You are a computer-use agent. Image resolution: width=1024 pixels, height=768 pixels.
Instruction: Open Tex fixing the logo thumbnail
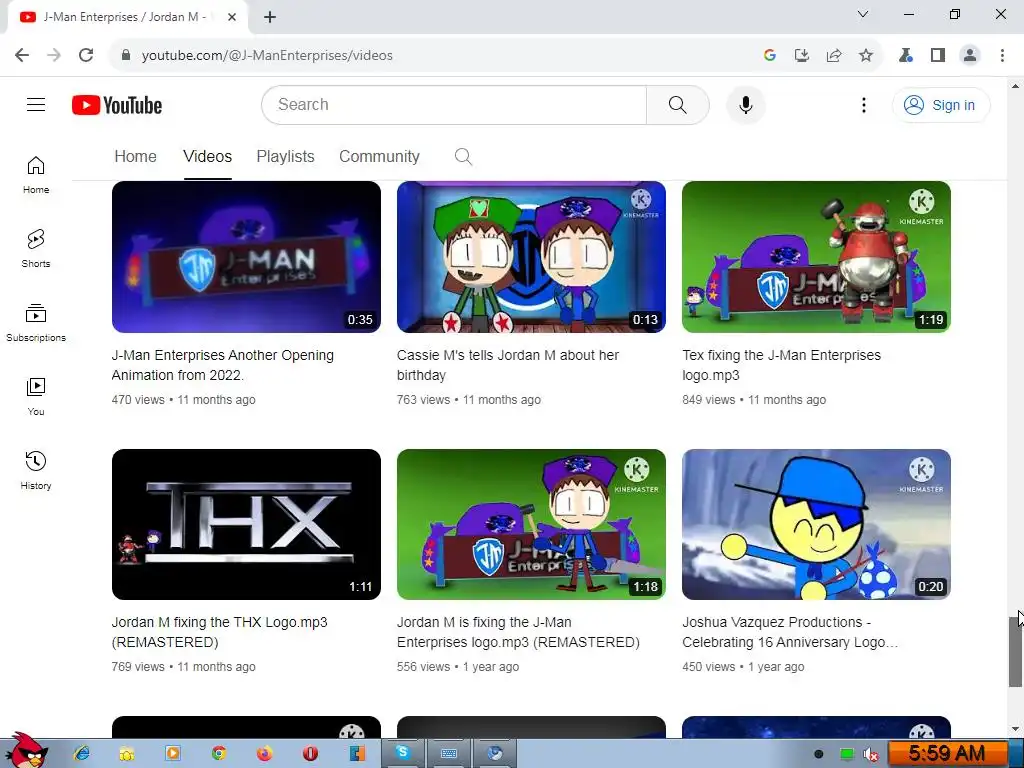point(816,257)
